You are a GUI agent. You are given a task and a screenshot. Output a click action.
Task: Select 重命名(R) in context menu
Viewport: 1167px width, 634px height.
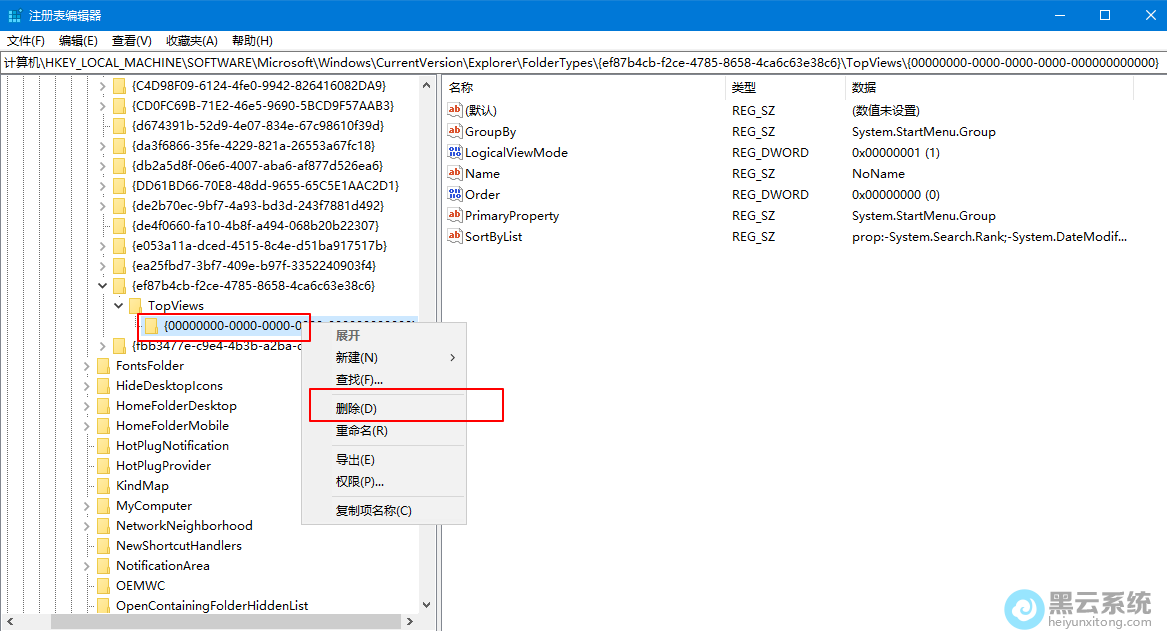(x=361, y=431)
